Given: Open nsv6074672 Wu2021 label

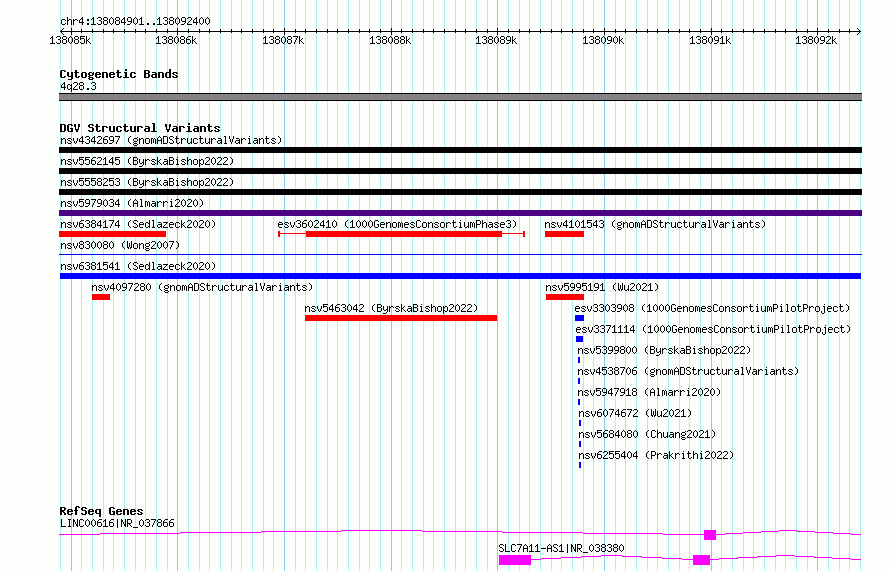Looking at the screenshot, I should [x=635, y=413].
